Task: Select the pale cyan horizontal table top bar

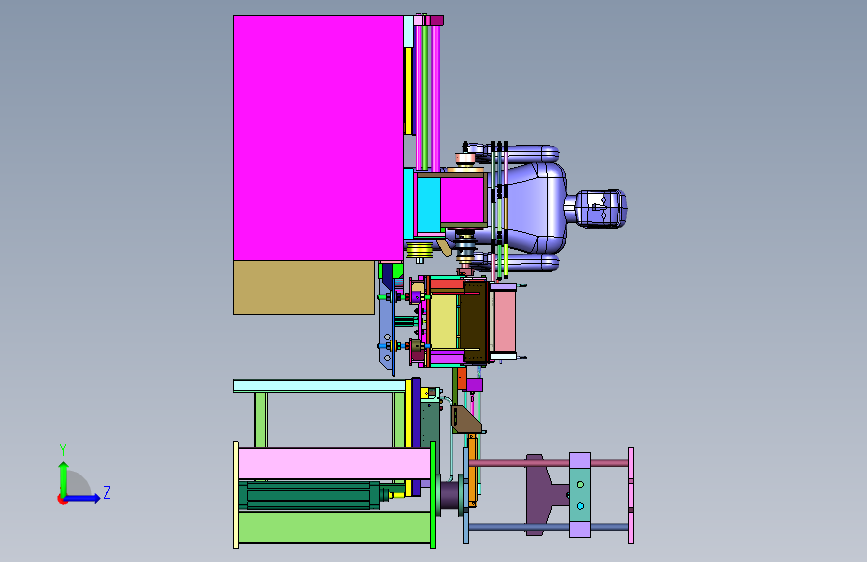Action: pos(320,386)
